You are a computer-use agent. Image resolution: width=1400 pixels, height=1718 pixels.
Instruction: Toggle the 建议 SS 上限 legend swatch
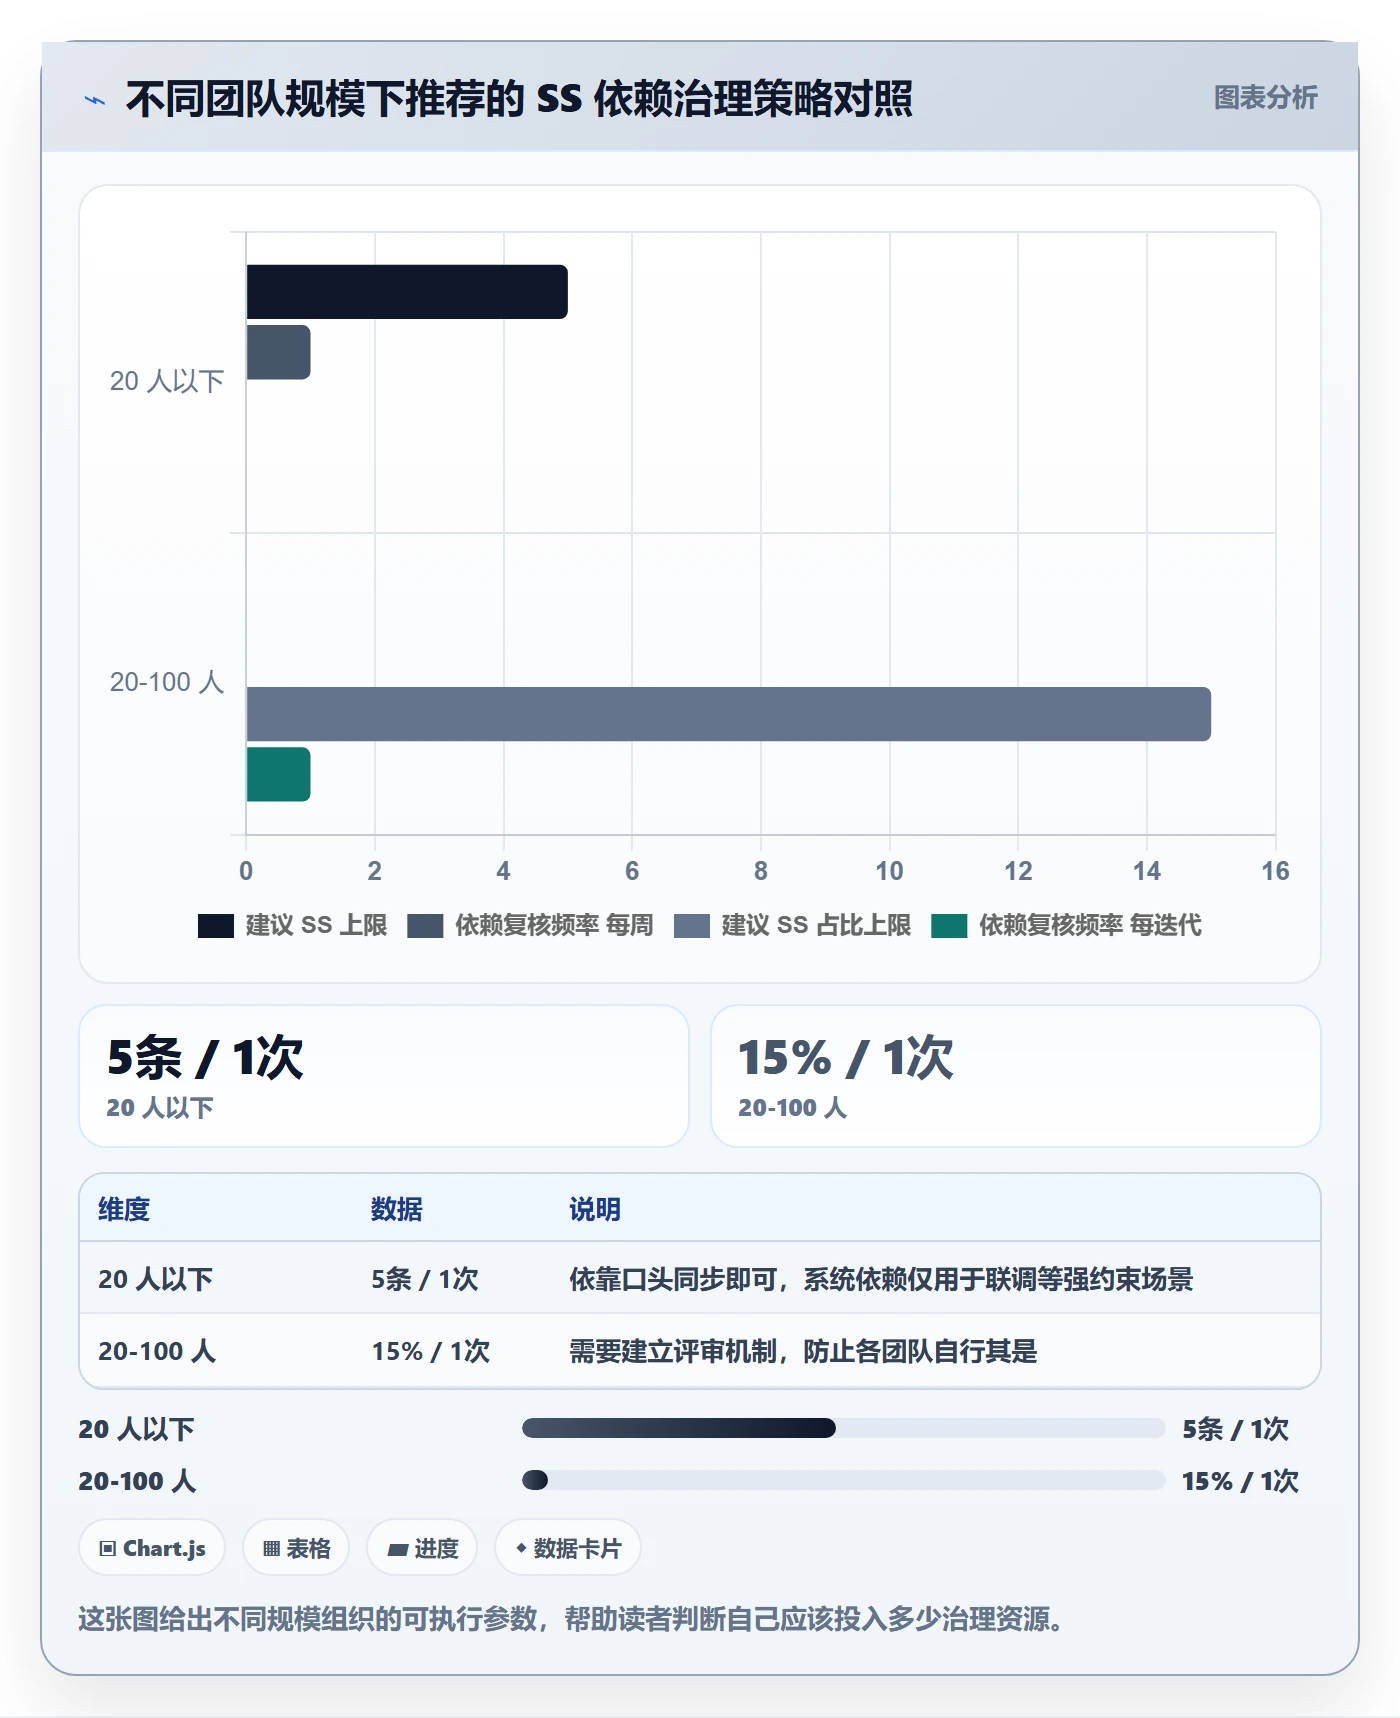[216, 926]
